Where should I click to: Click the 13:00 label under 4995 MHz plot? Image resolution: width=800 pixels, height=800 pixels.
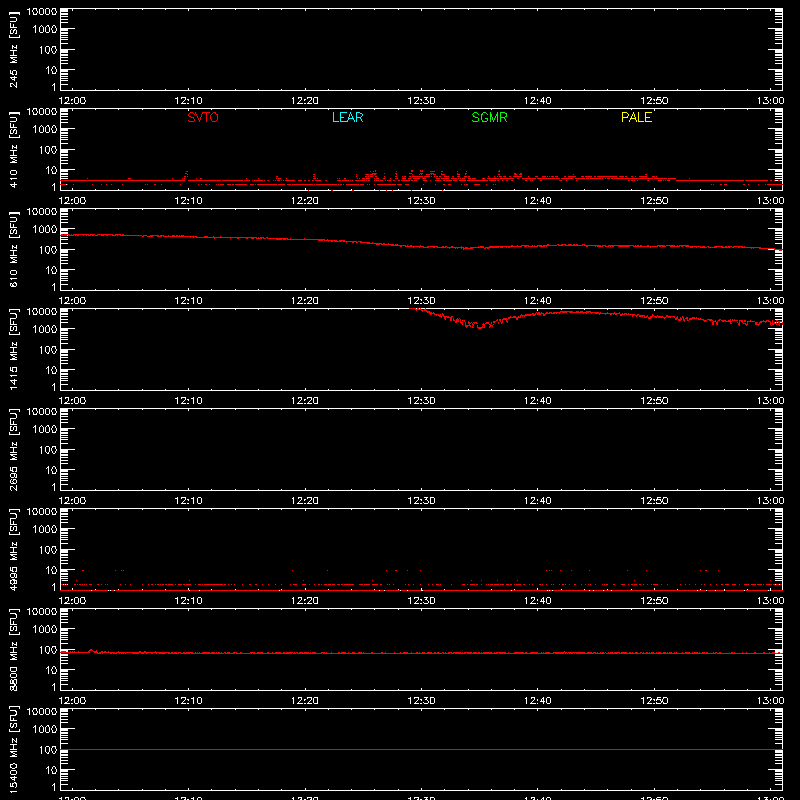[x=770, y=601]
